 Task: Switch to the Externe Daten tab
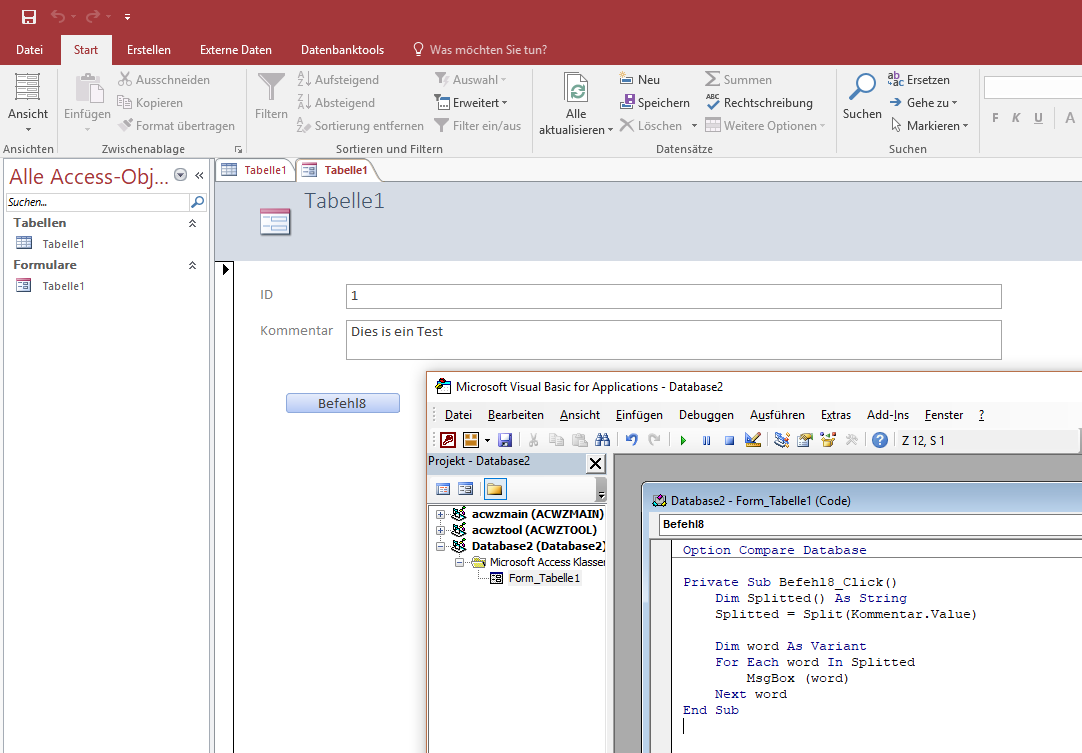[x=235, y=50]
